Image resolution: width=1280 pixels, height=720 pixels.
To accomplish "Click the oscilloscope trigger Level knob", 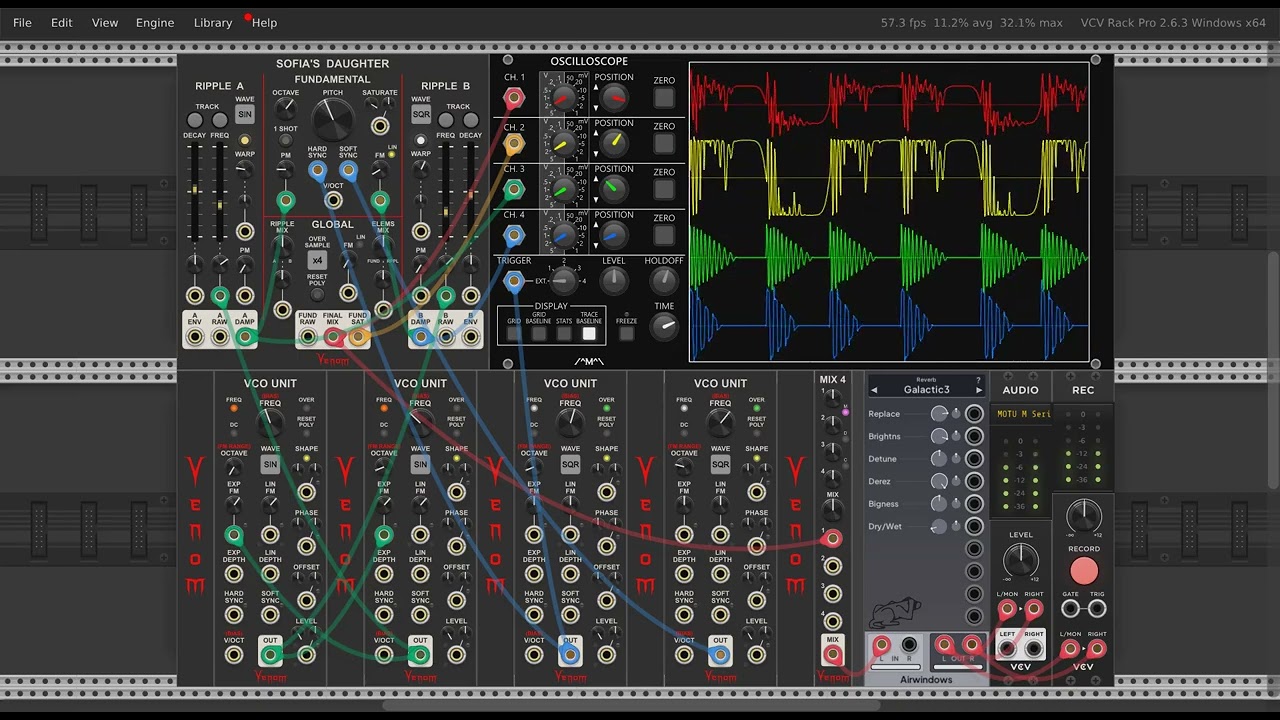I will [x=613, y=282].
